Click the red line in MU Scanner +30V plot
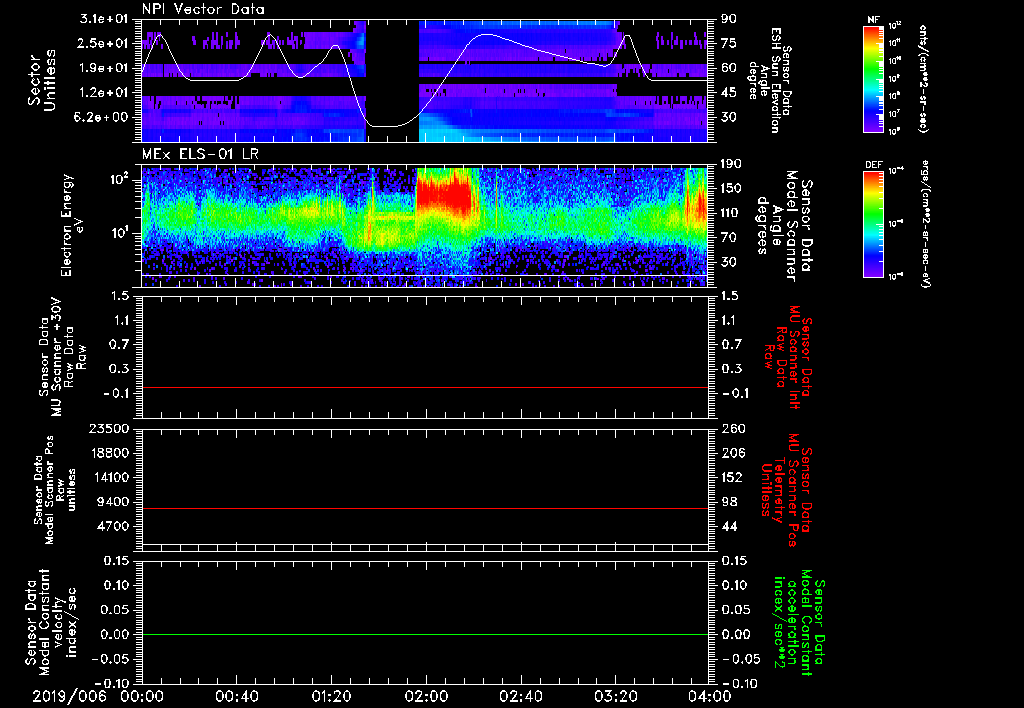 [425, 387]
